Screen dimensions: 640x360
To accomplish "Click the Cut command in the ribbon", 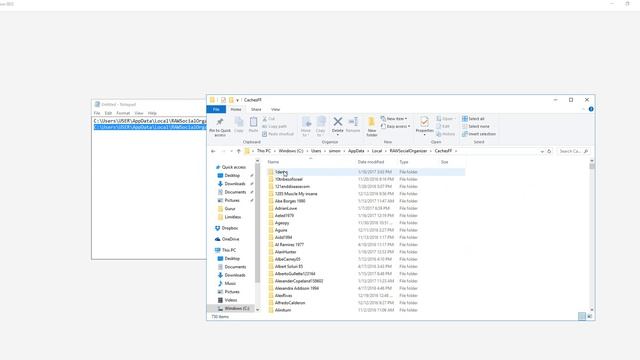I will click(x=269, y=119).
